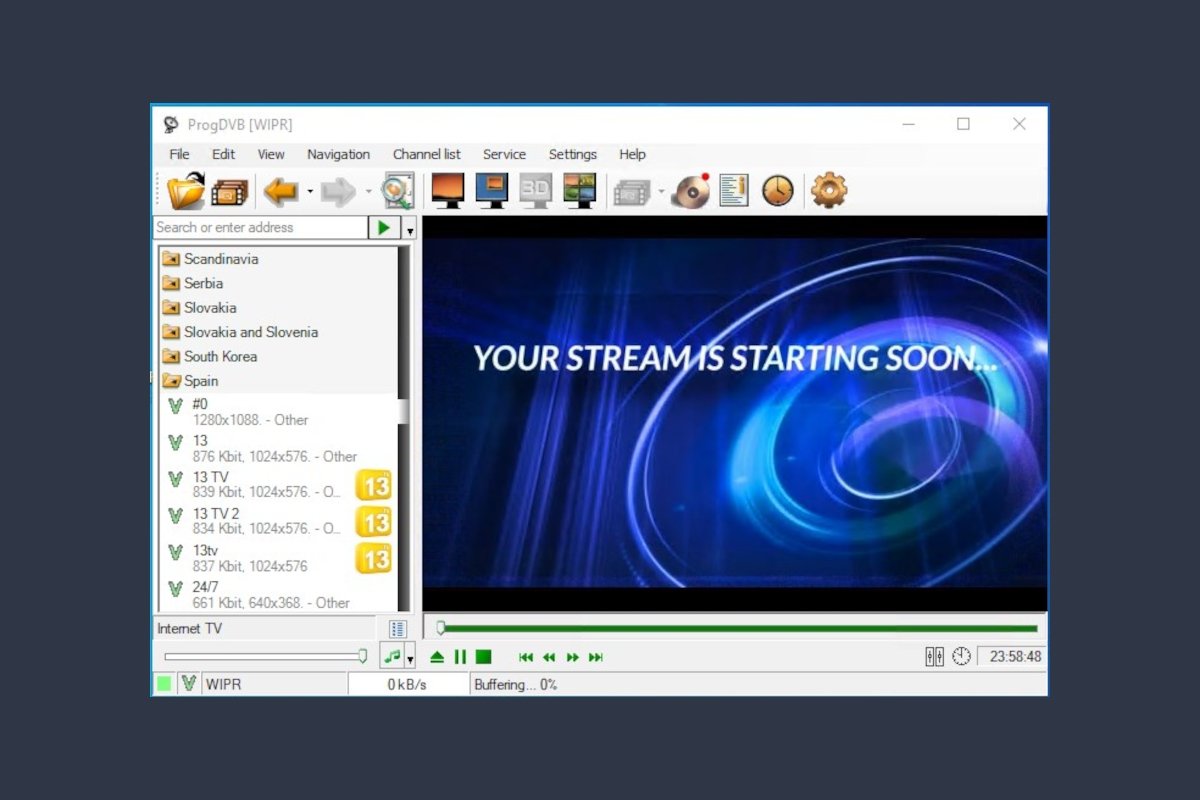Screen dimensions: 1200x800
Task: Open the View menu
Action: (x=271, y=154)
